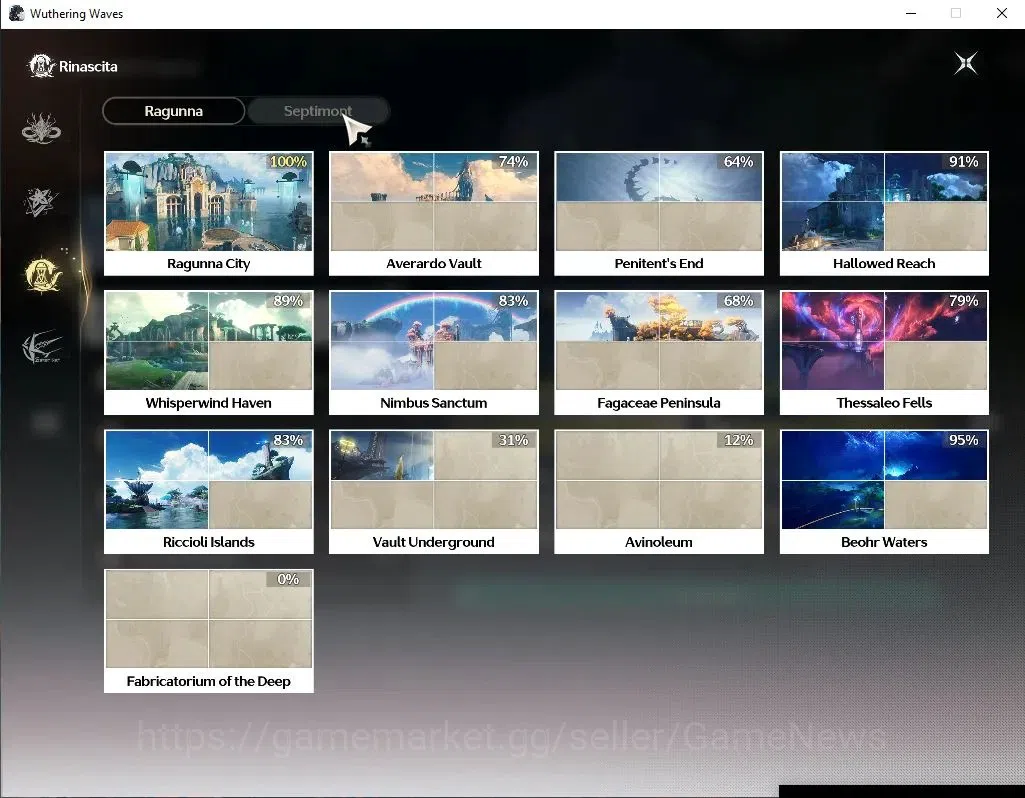The width and height of the screenshot is (1025, 798).
Task: Click the 68% badge on Fagaceae Peninsula
Action: pyautogui.click(x=739, y=301)
